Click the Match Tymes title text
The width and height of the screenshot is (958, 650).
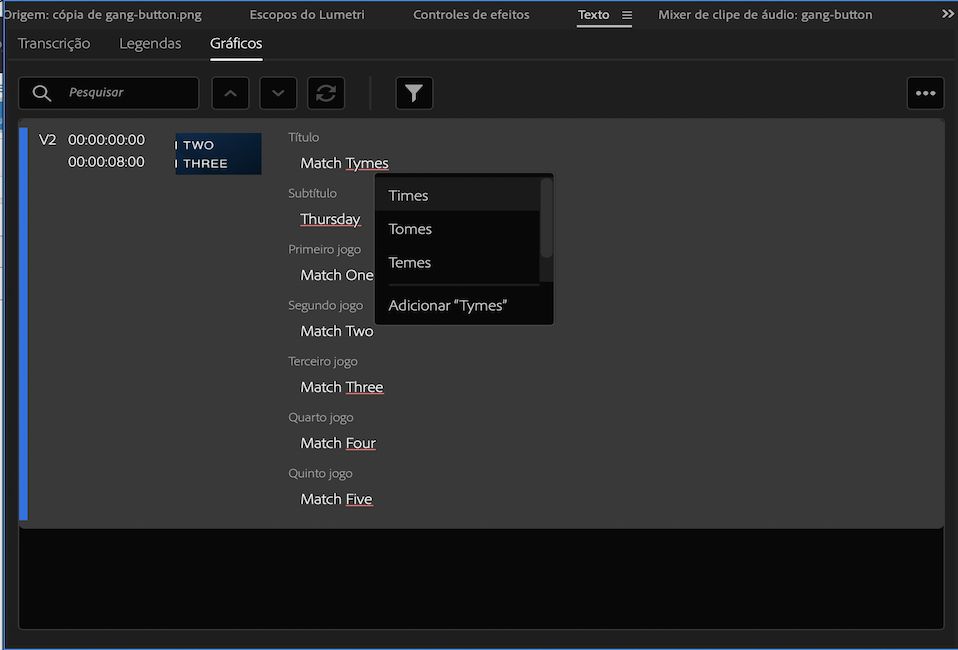(345, 163)
